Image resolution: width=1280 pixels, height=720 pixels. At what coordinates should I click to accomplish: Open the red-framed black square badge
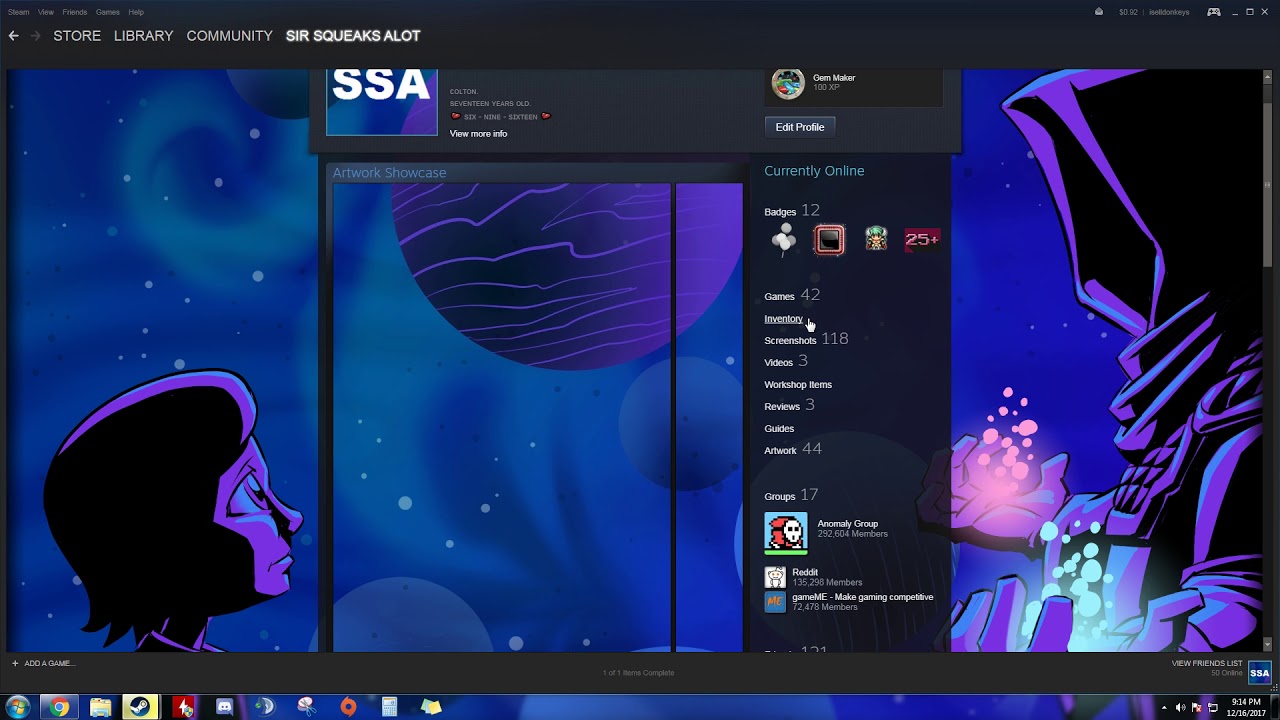click(x=829, y=240)
